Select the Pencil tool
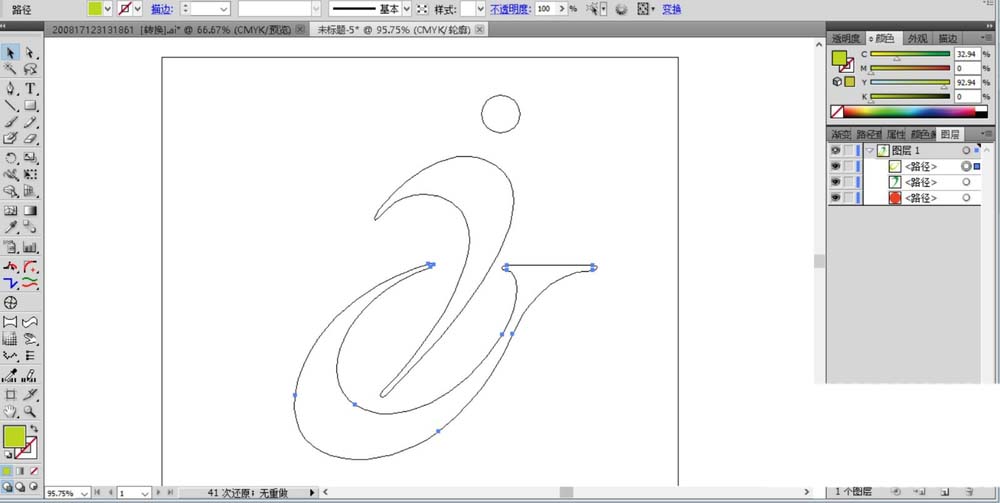Screen dimensions: 1000x503 29,122
